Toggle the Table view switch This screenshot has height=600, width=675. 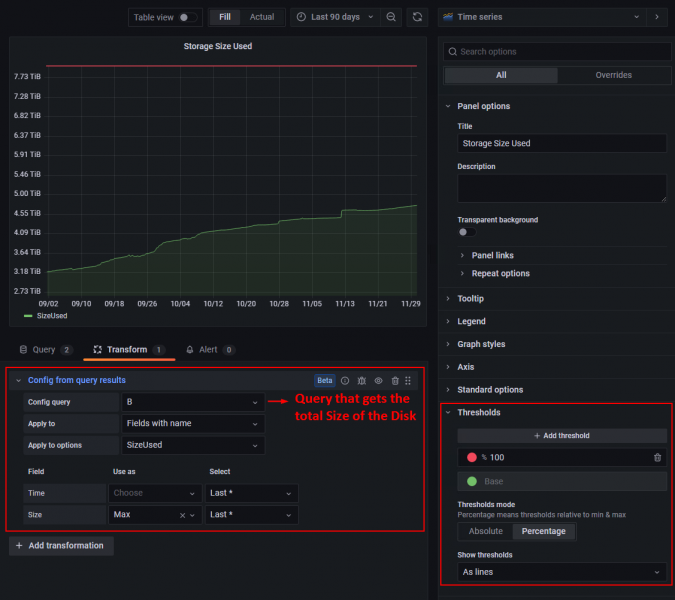coord(187,17)
